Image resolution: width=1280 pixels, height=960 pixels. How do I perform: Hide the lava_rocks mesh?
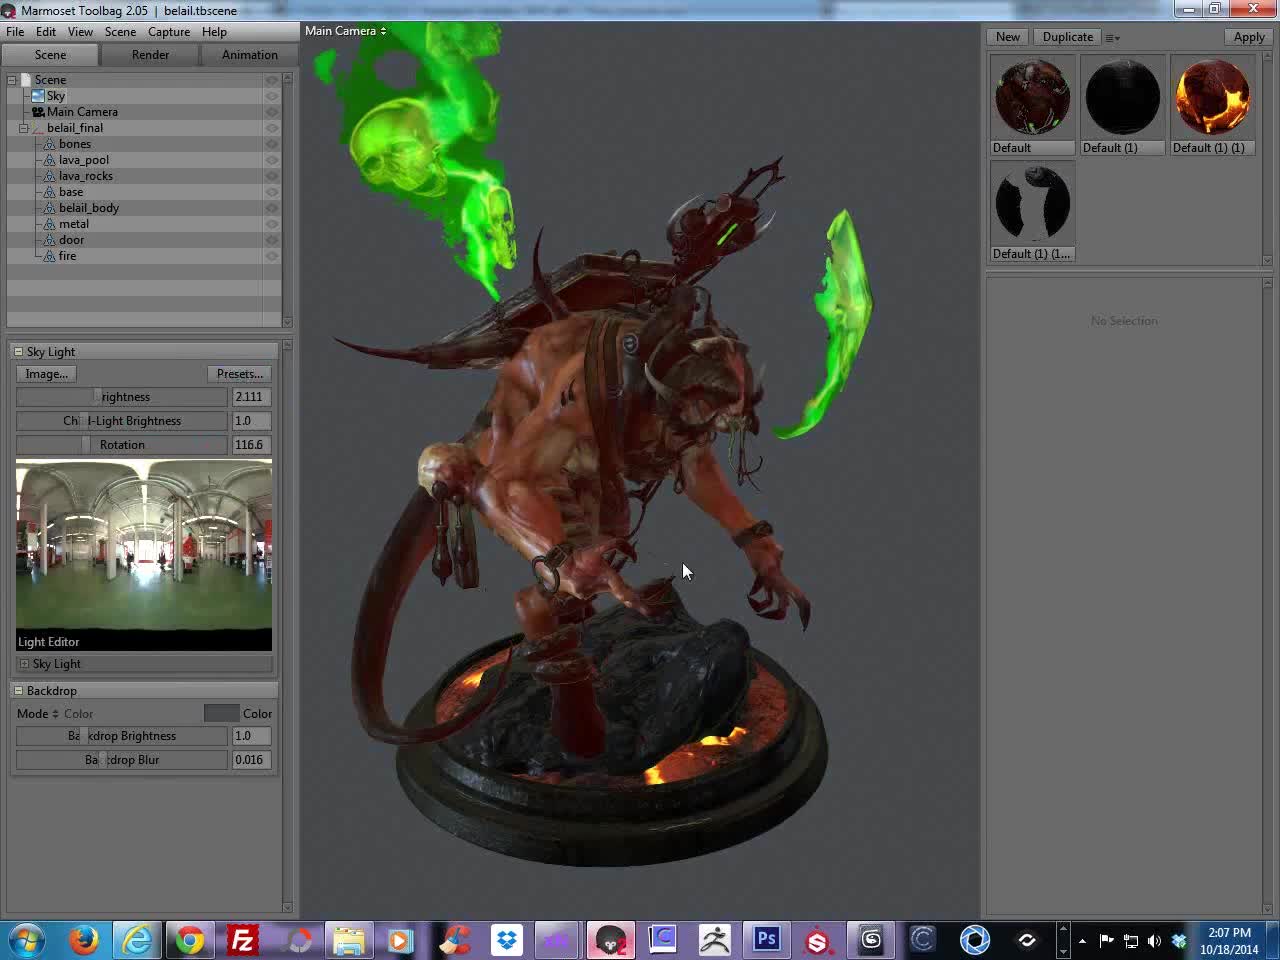click(x=271, y=176)
